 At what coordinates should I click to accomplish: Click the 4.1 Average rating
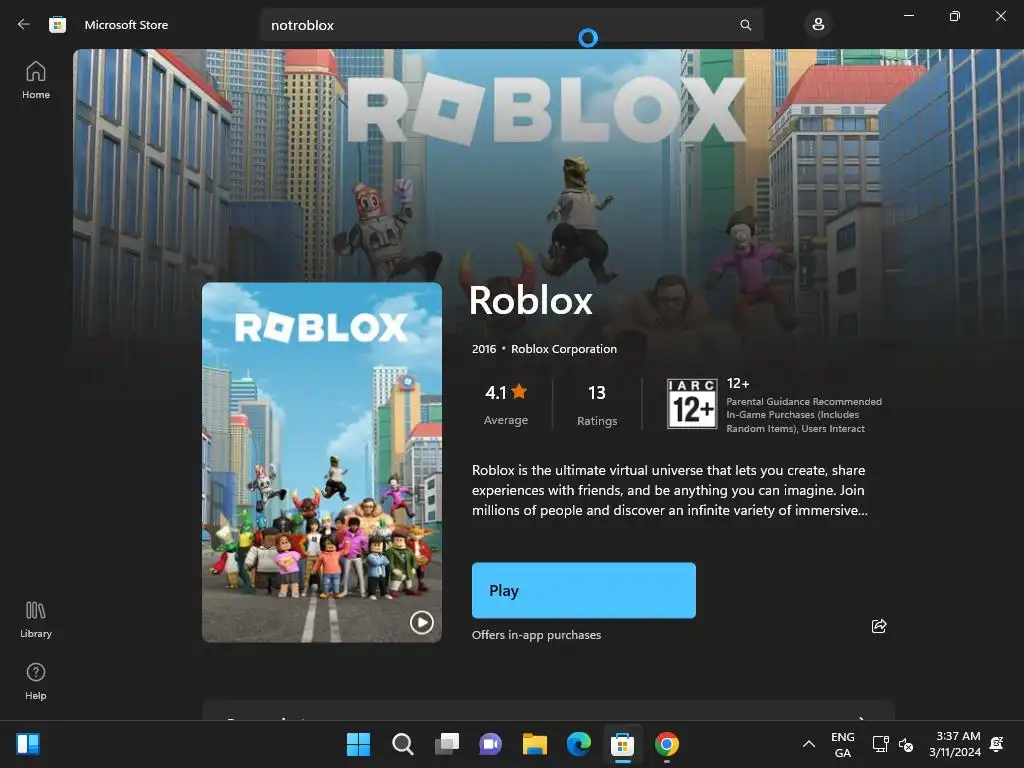click(x=506, y=404)
